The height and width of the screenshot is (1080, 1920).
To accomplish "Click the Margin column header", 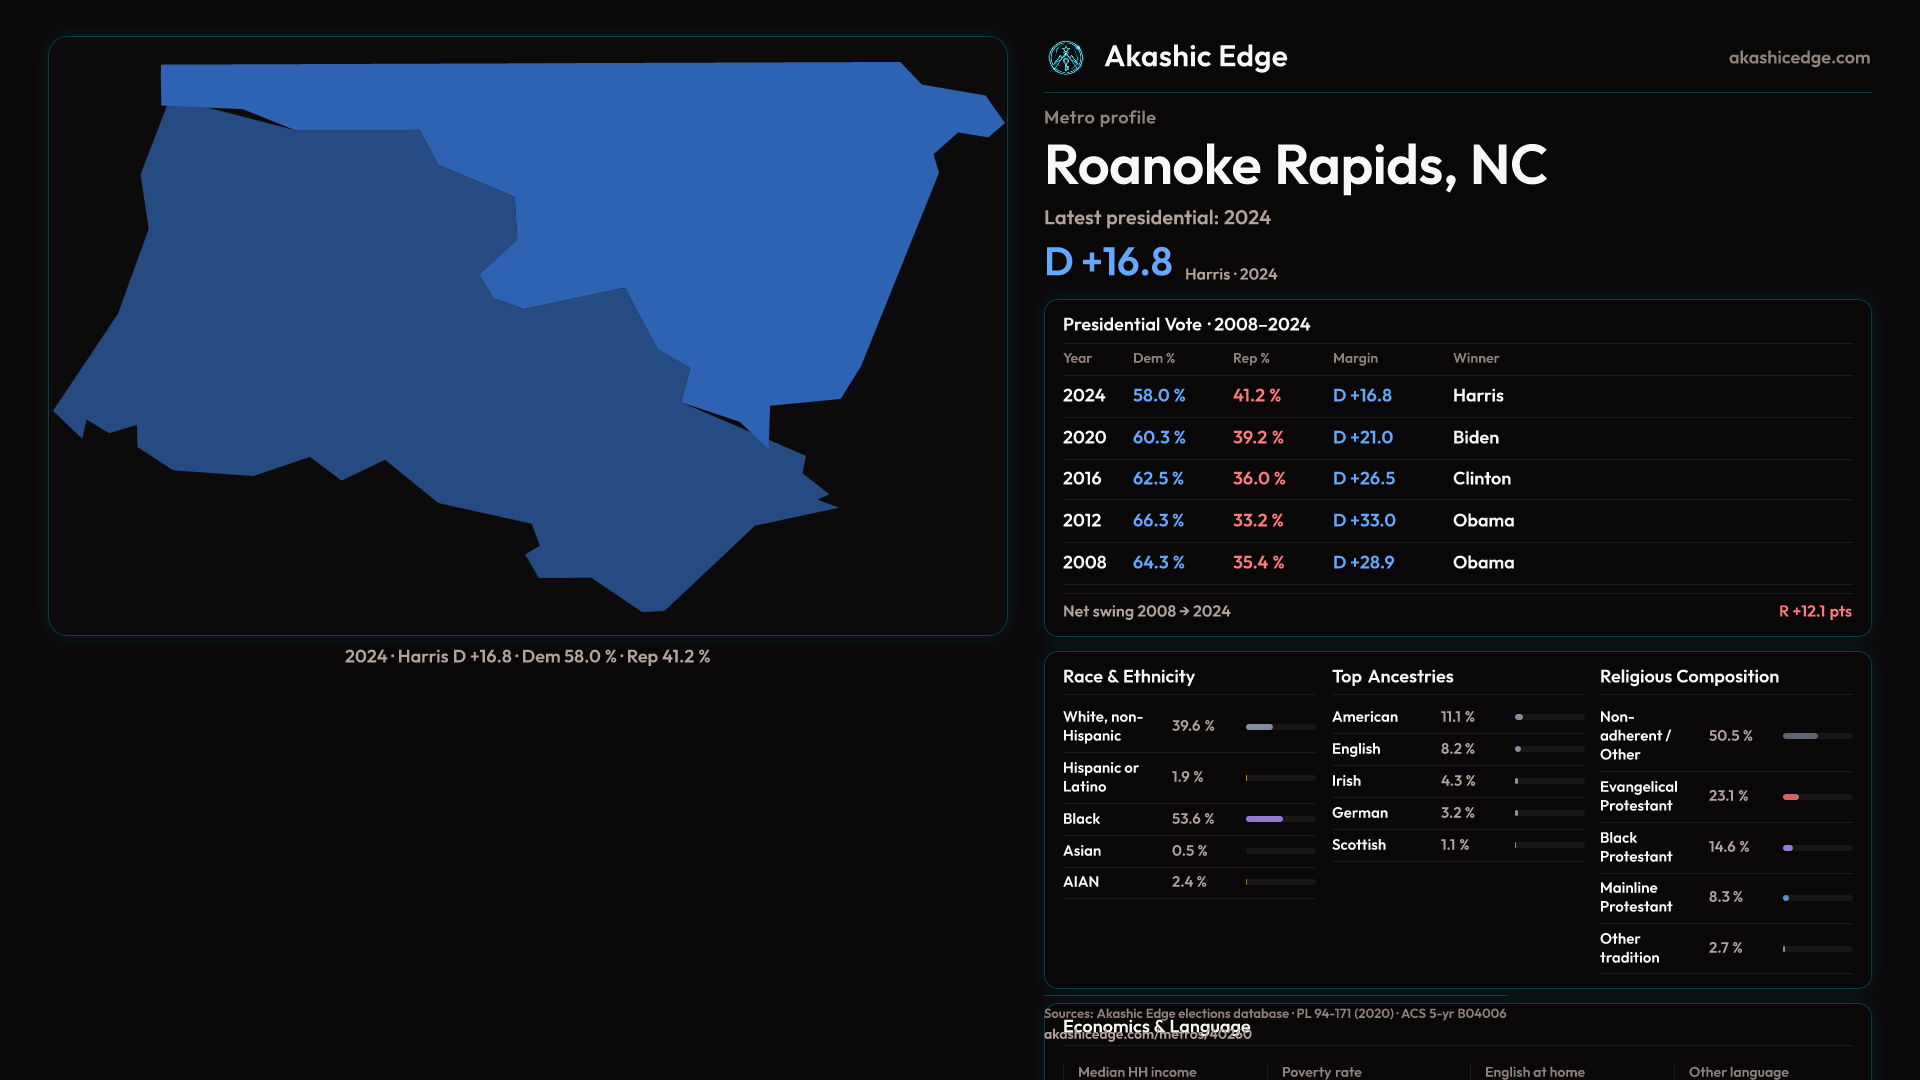I will point(1355,358).
